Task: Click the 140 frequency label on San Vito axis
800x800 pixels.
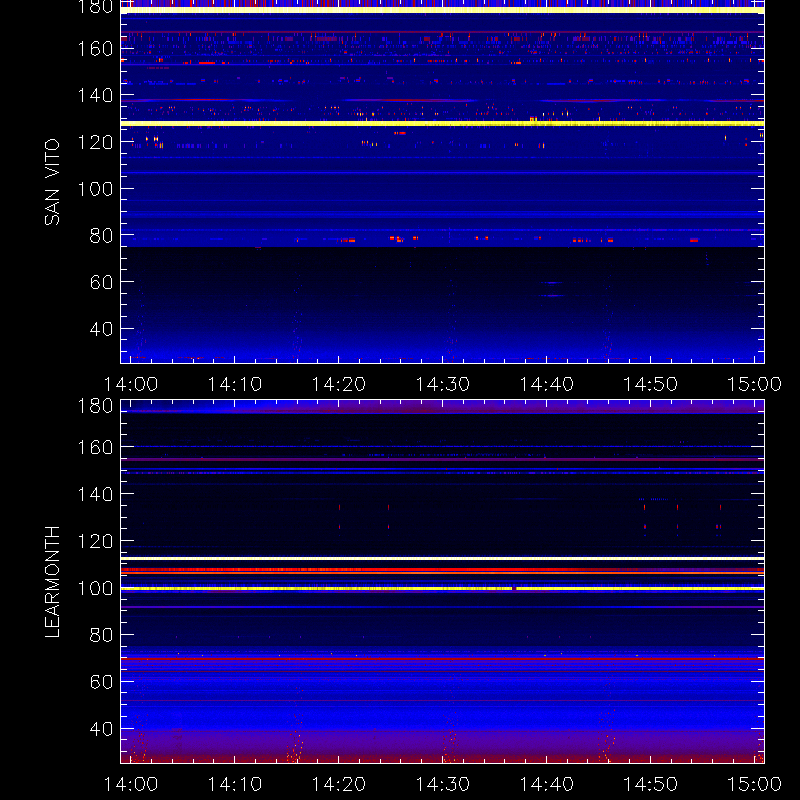Action: point(95,95)
